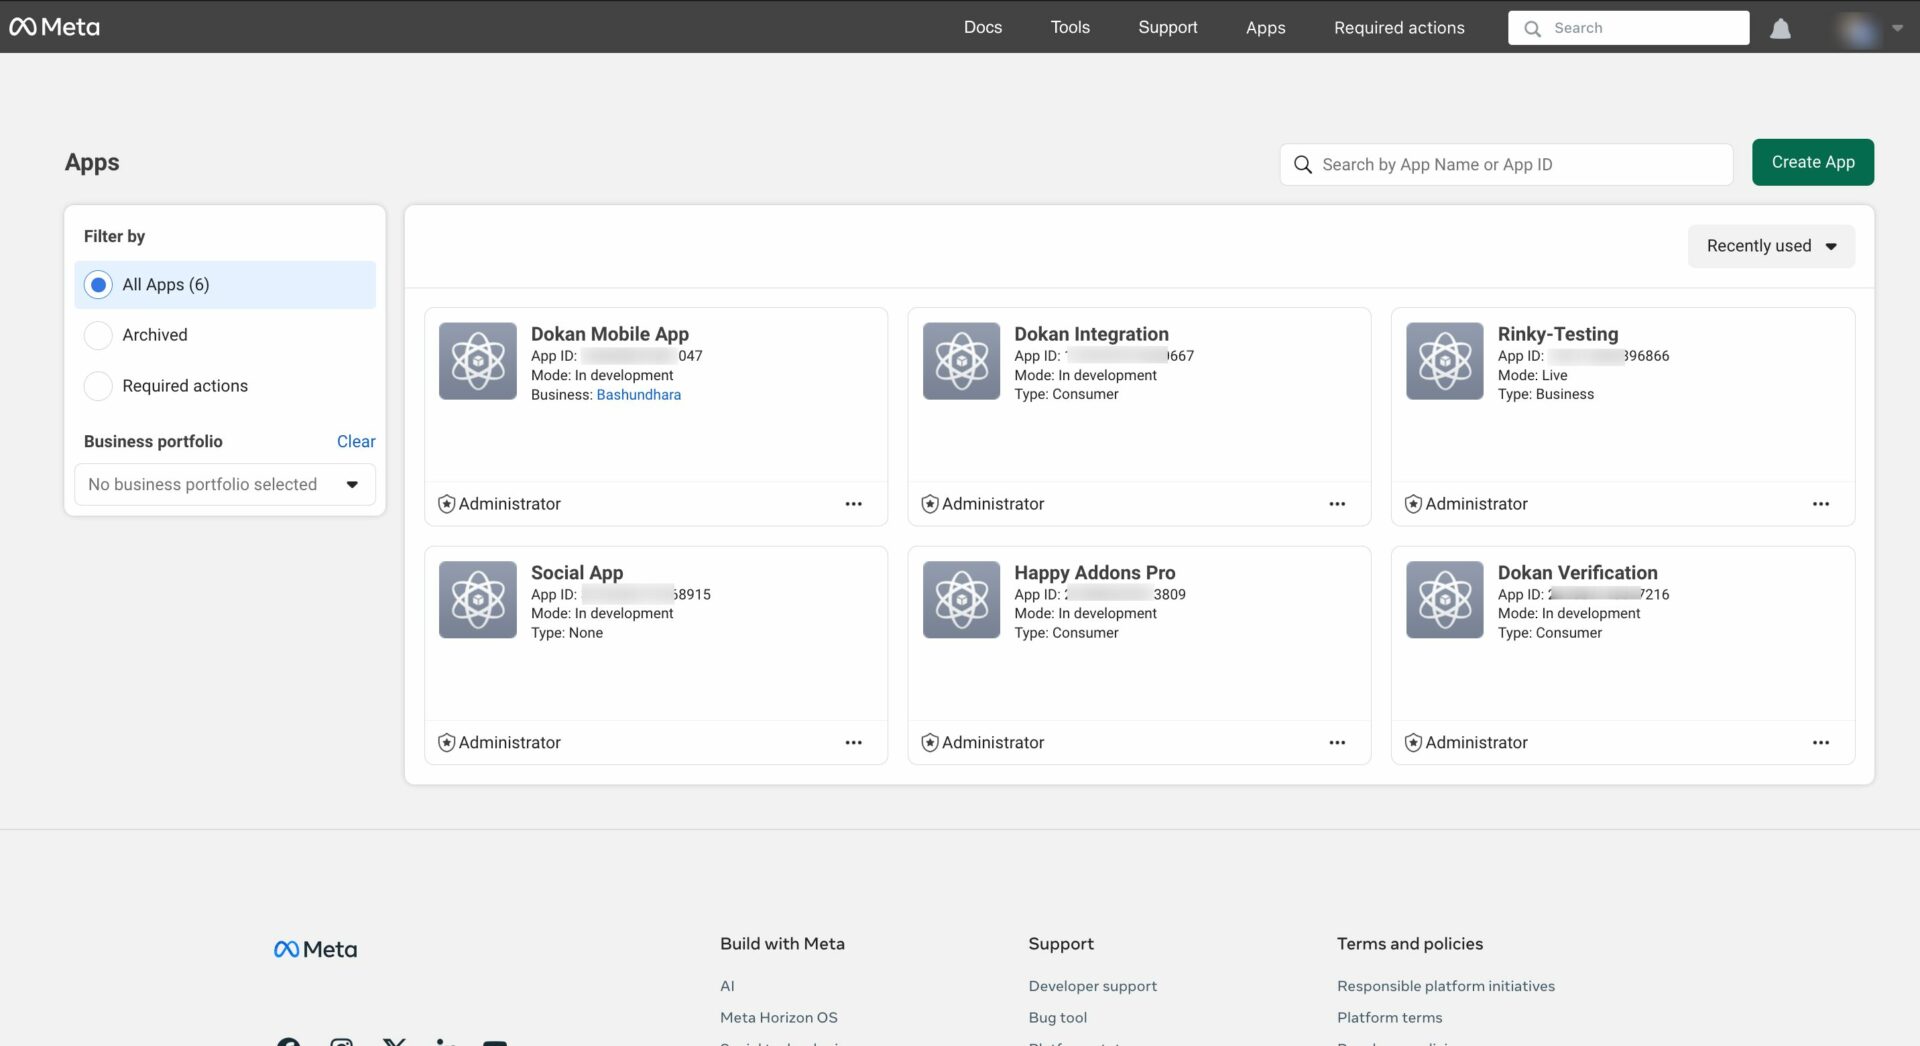Viewport: 1920px width, 1046px height.
Task: Click magnifier icon in app search field
Action: [1303, 165]
